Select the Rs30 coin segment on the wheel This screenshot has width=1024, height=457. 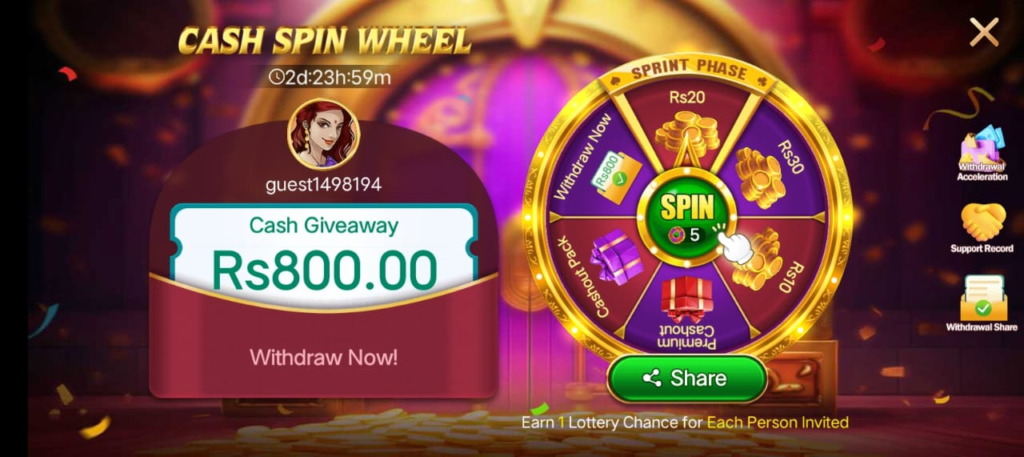[x=765, y=169]
